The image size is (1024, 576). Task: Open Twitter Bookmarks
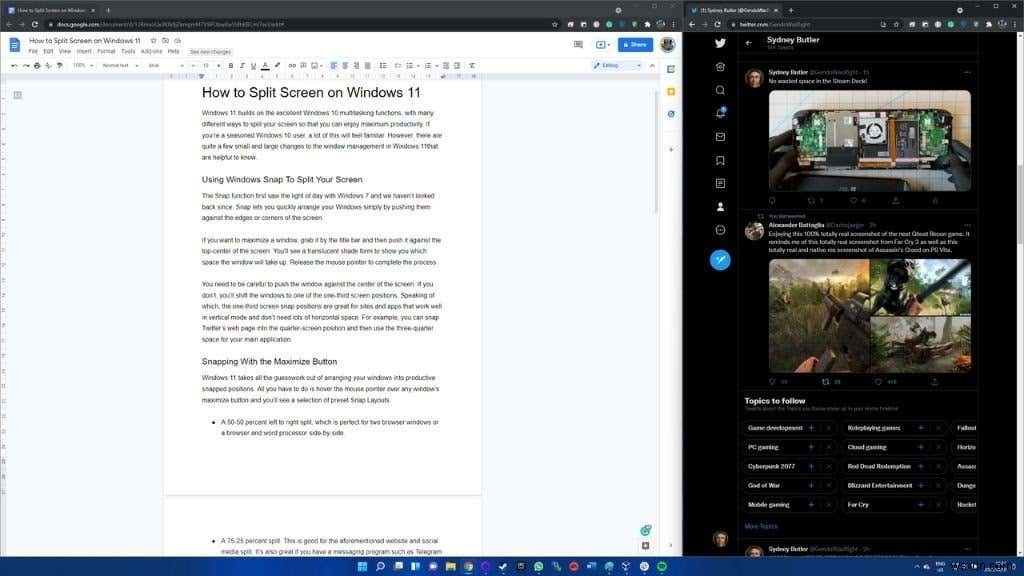[x=720, y=159]
